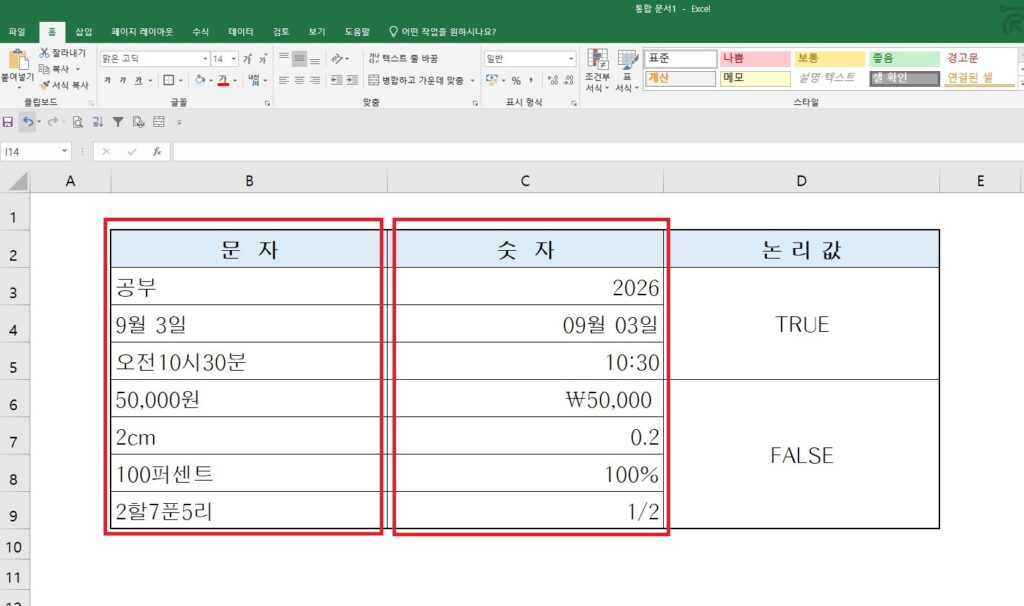This screenshot has height=606, width=1024.
Task: Apply the 메모 (Note) cell style
Action: [754, 78]
